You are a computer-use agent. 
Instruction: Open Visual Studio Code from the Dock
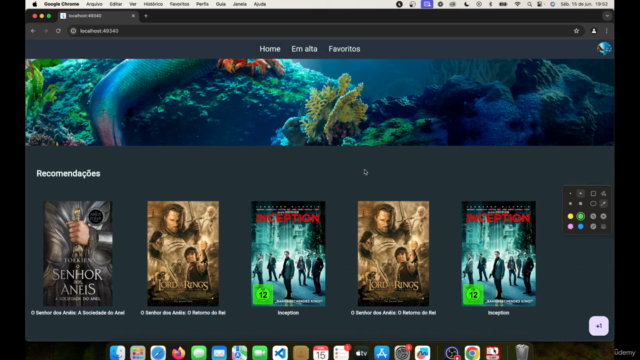point(280,352)
